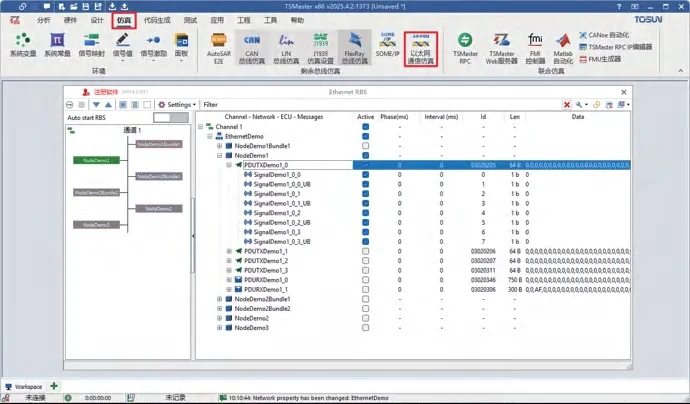Click the left panel collapse splitter arrow

(x=193, y=236)
